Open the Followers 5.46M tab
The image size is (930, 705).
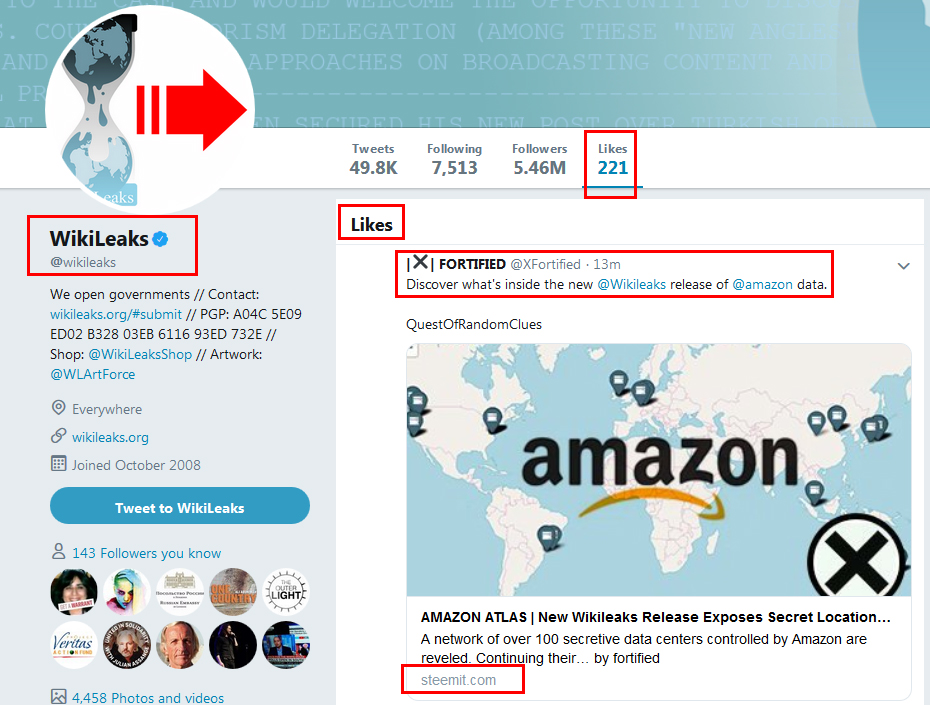click(x=539, y=159)
